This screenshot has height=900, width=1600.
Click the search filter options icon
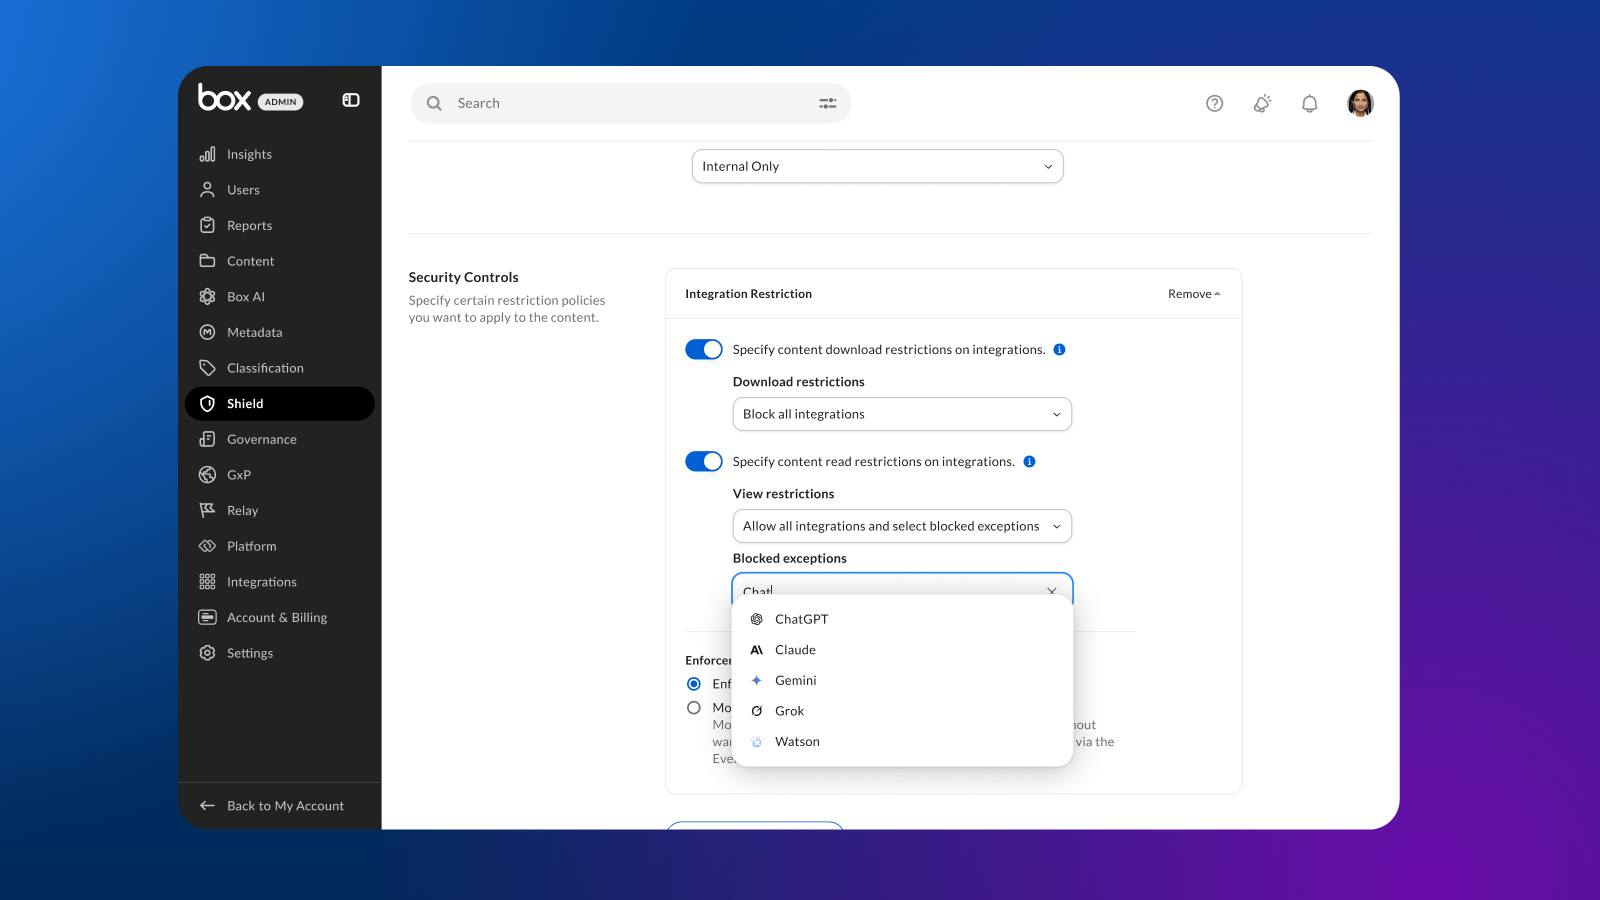tap(827, 103)
